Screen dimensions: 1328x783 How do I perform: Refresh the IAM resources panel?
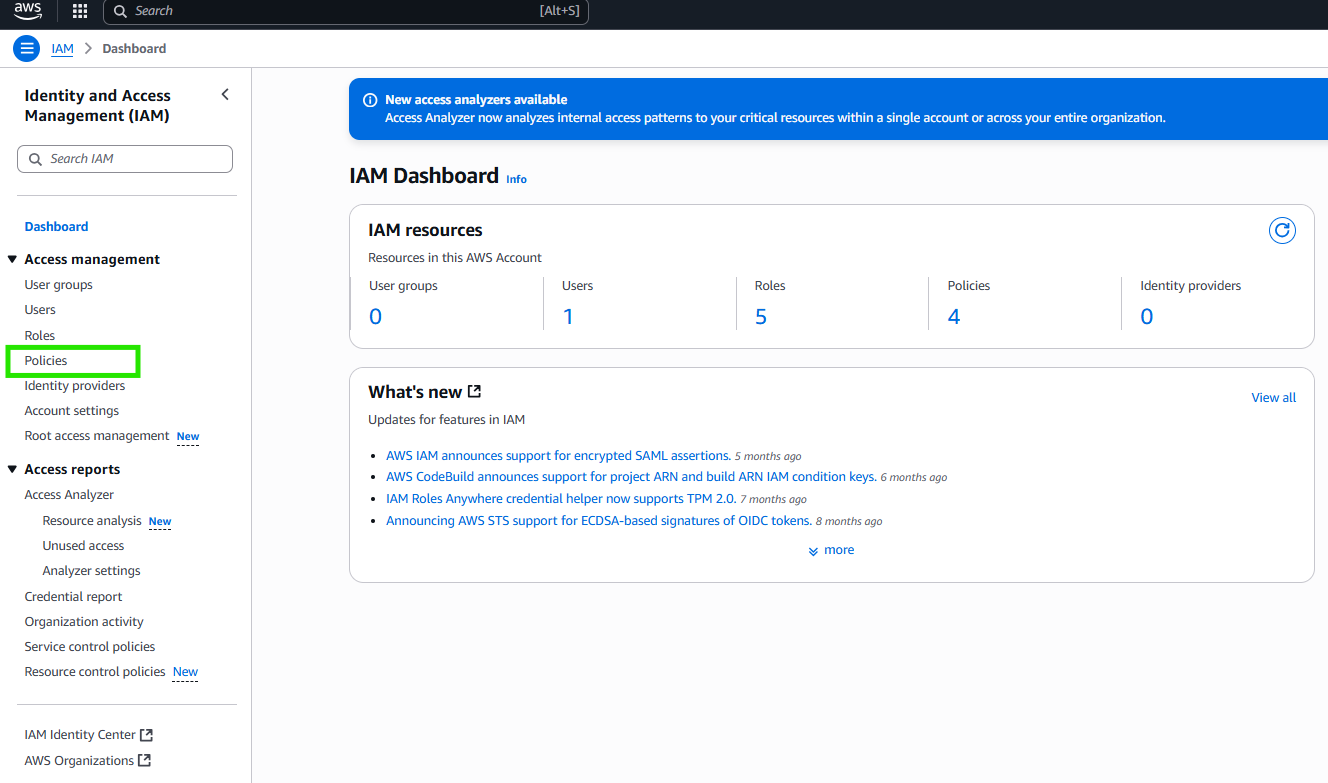[x=1282, y=231]
